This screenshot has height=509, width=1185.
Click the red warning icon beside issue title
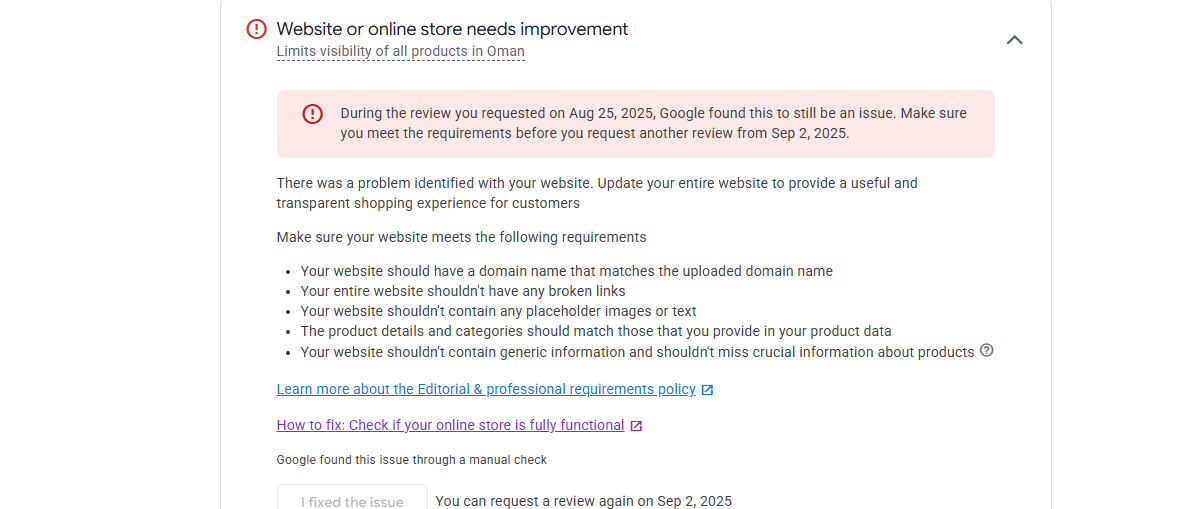pyautogui.click(x=257, y=29)
